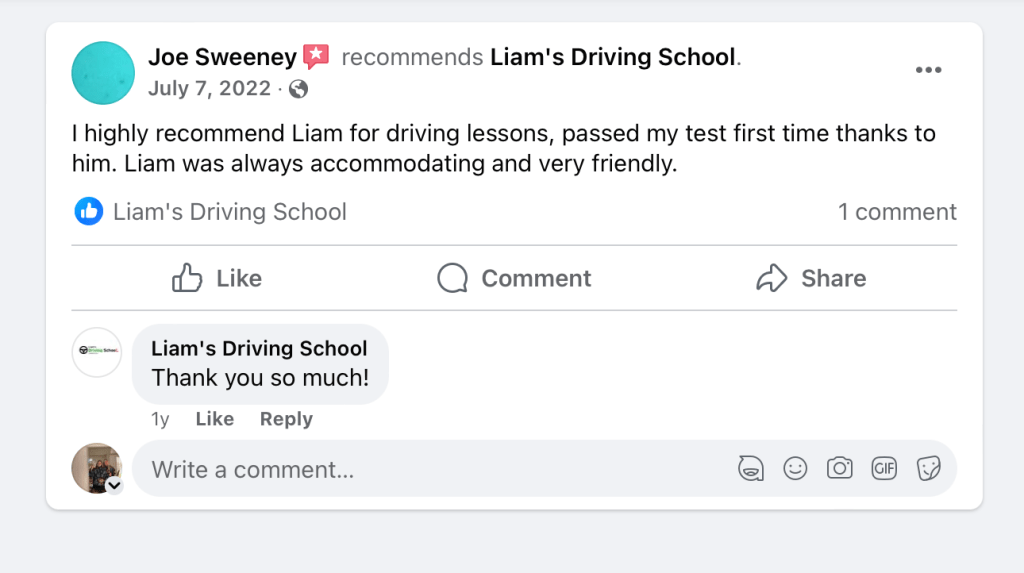Click the globe public audience icon

pos(298,89)
